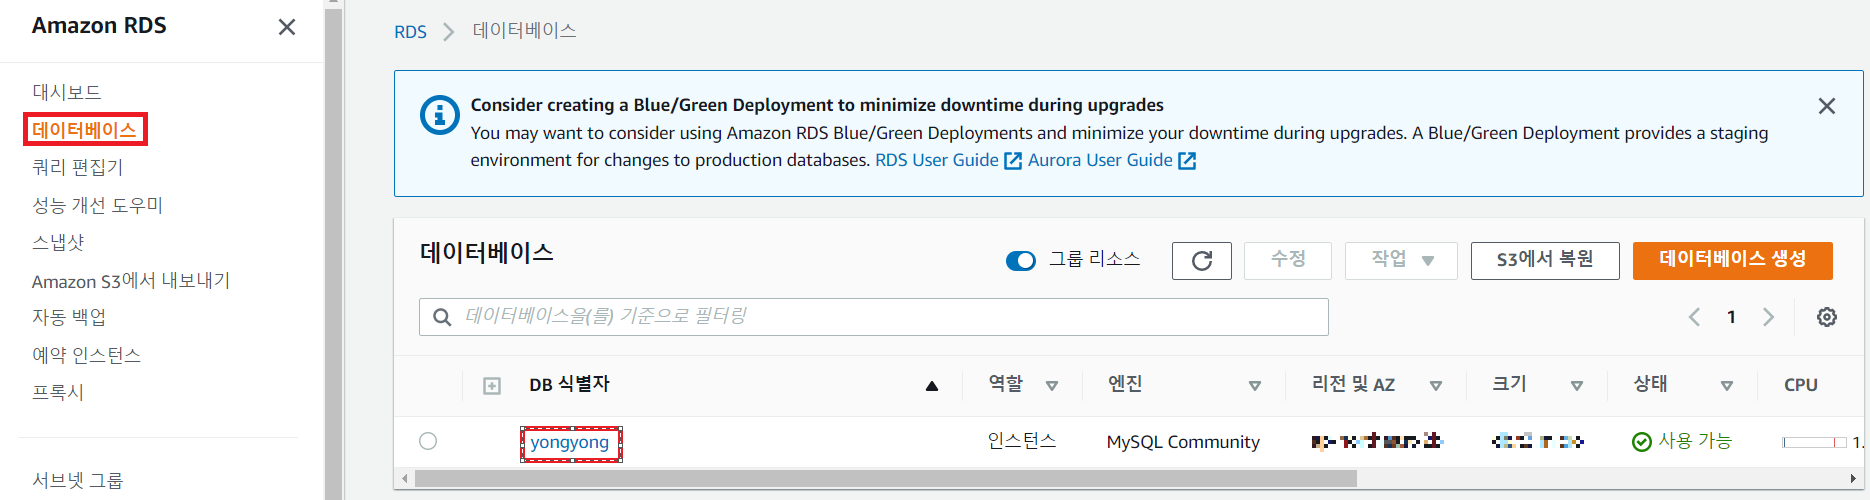Toggle the 그룹 리소스 switch
1870x500 pixels.
(x=1021, y=261)
